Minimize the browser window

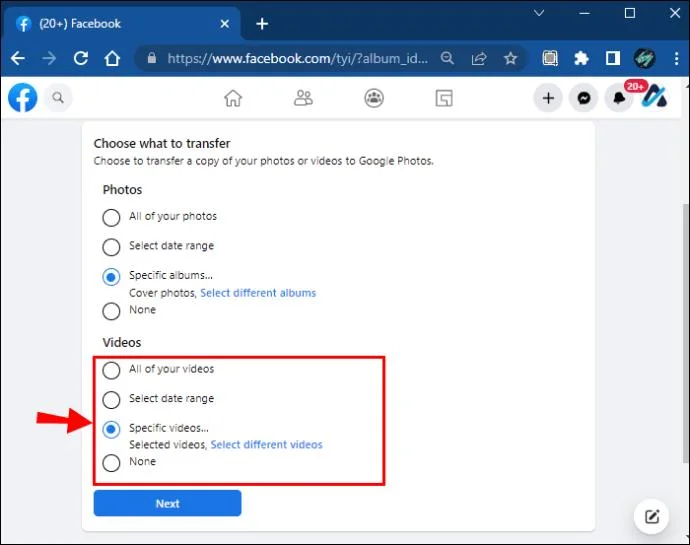pos(584,13)
